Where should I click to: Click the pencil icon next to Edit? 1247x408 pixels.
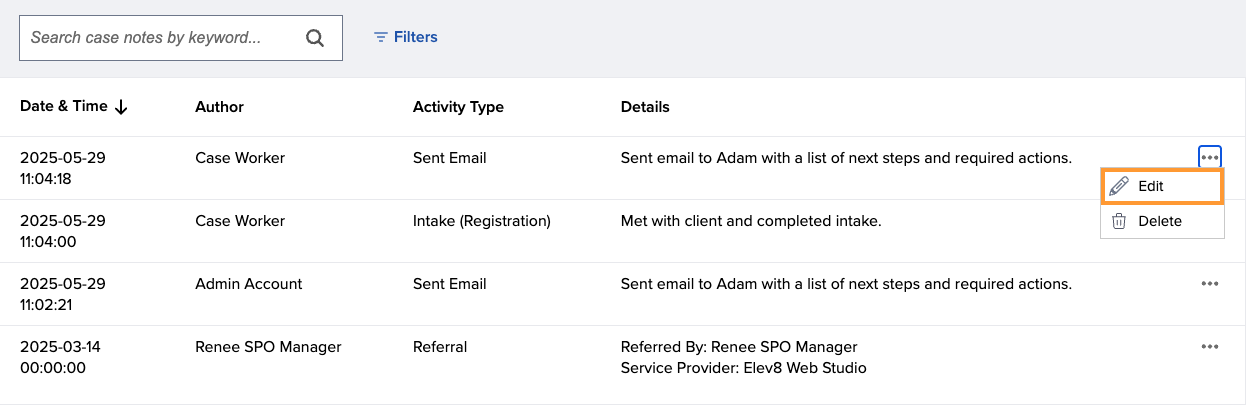click(x=1119, y=186)
